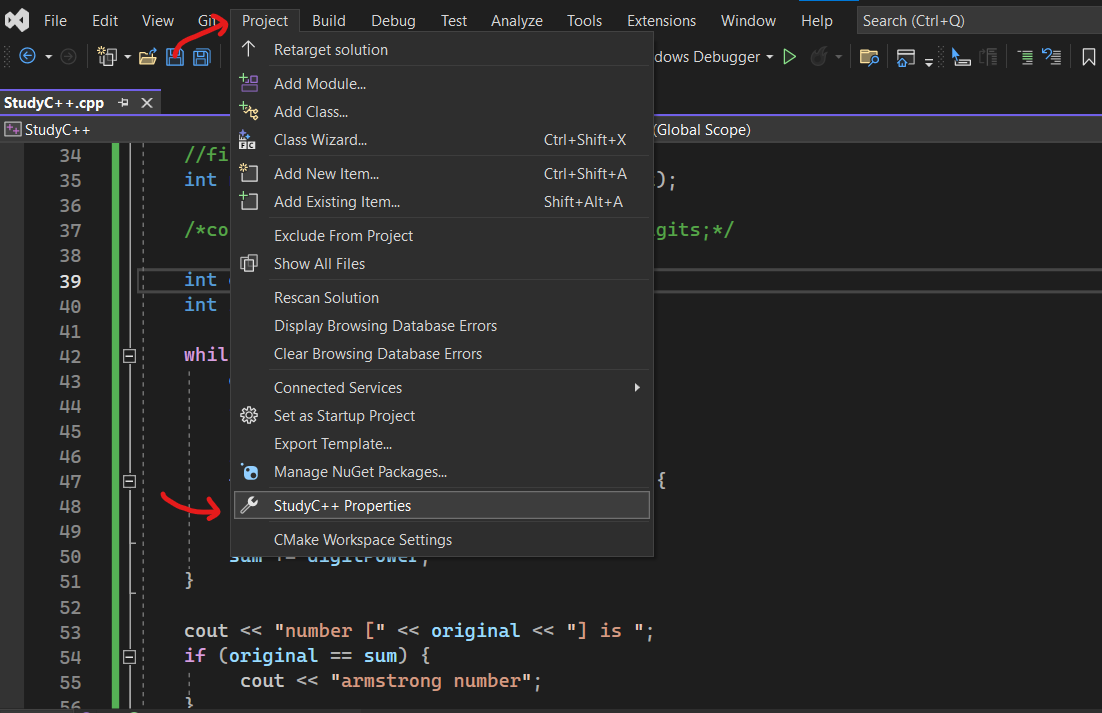Open the Edit menu
Viewport: 1102px width, 713px height.
(105, 21)
